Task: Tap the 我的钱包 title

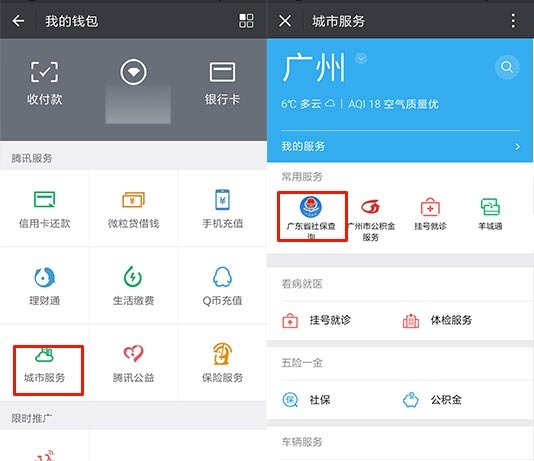Action: click(72, 21)
